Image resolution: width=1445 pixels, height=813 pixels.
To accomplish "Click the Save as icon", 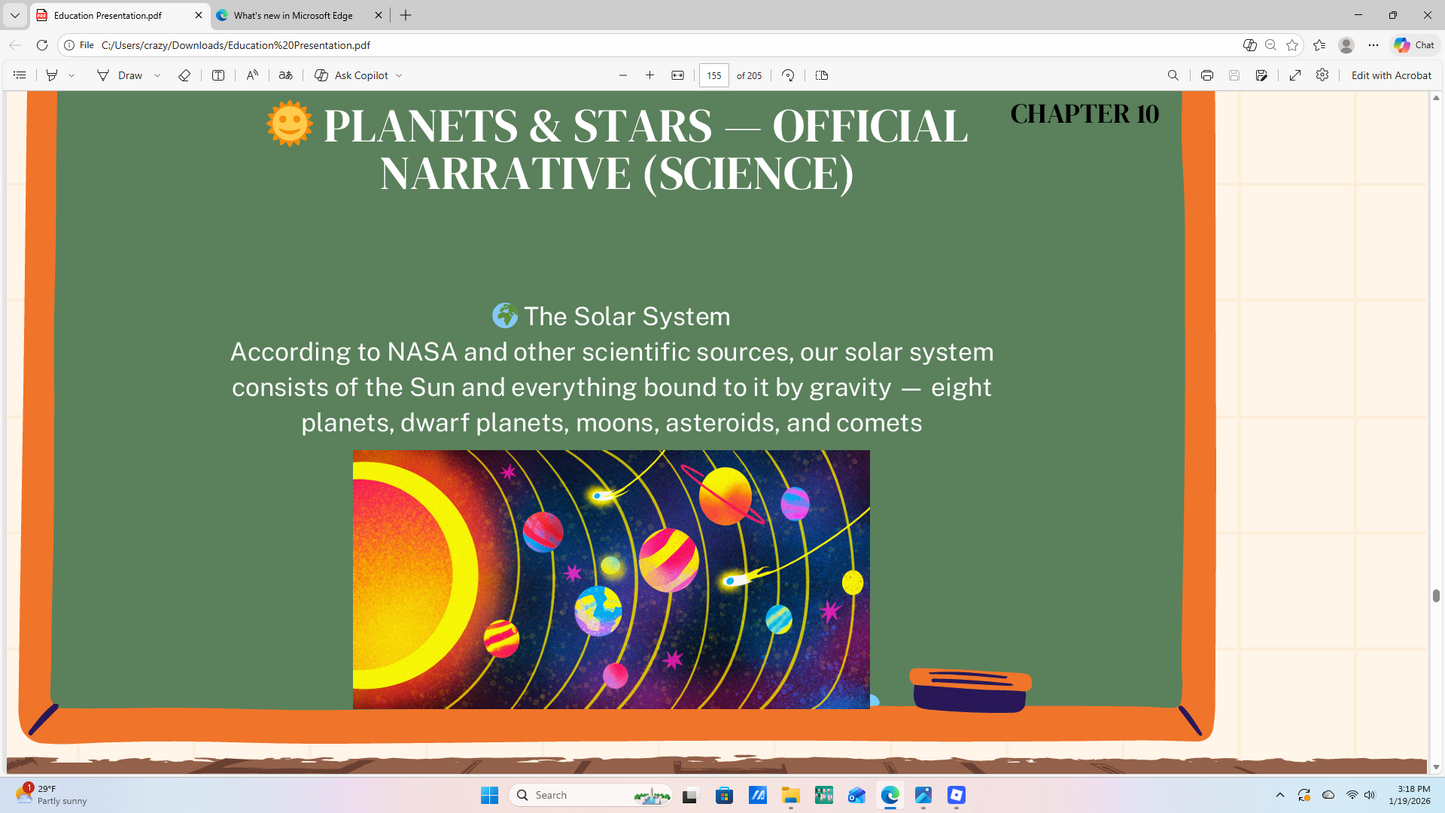I will (x=1262, y=75).
